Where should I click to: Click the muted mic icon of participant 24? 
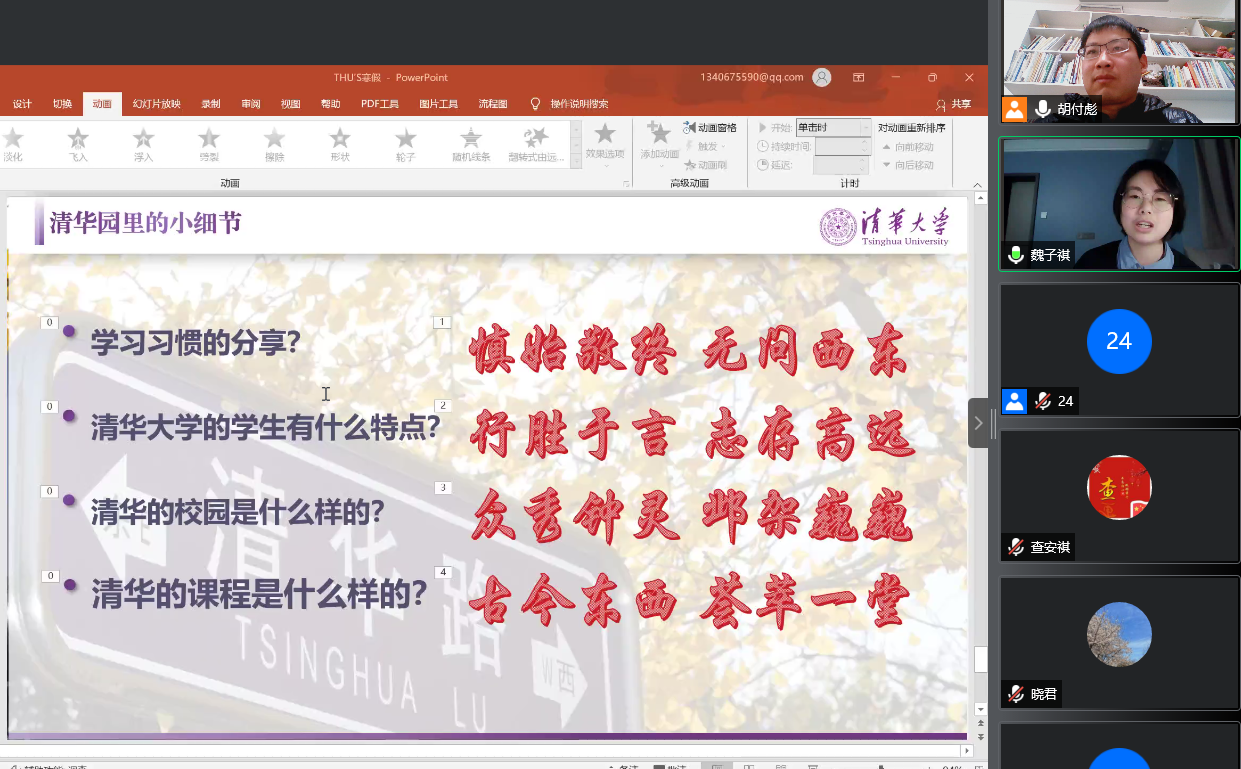click(x=1043, y=401)
